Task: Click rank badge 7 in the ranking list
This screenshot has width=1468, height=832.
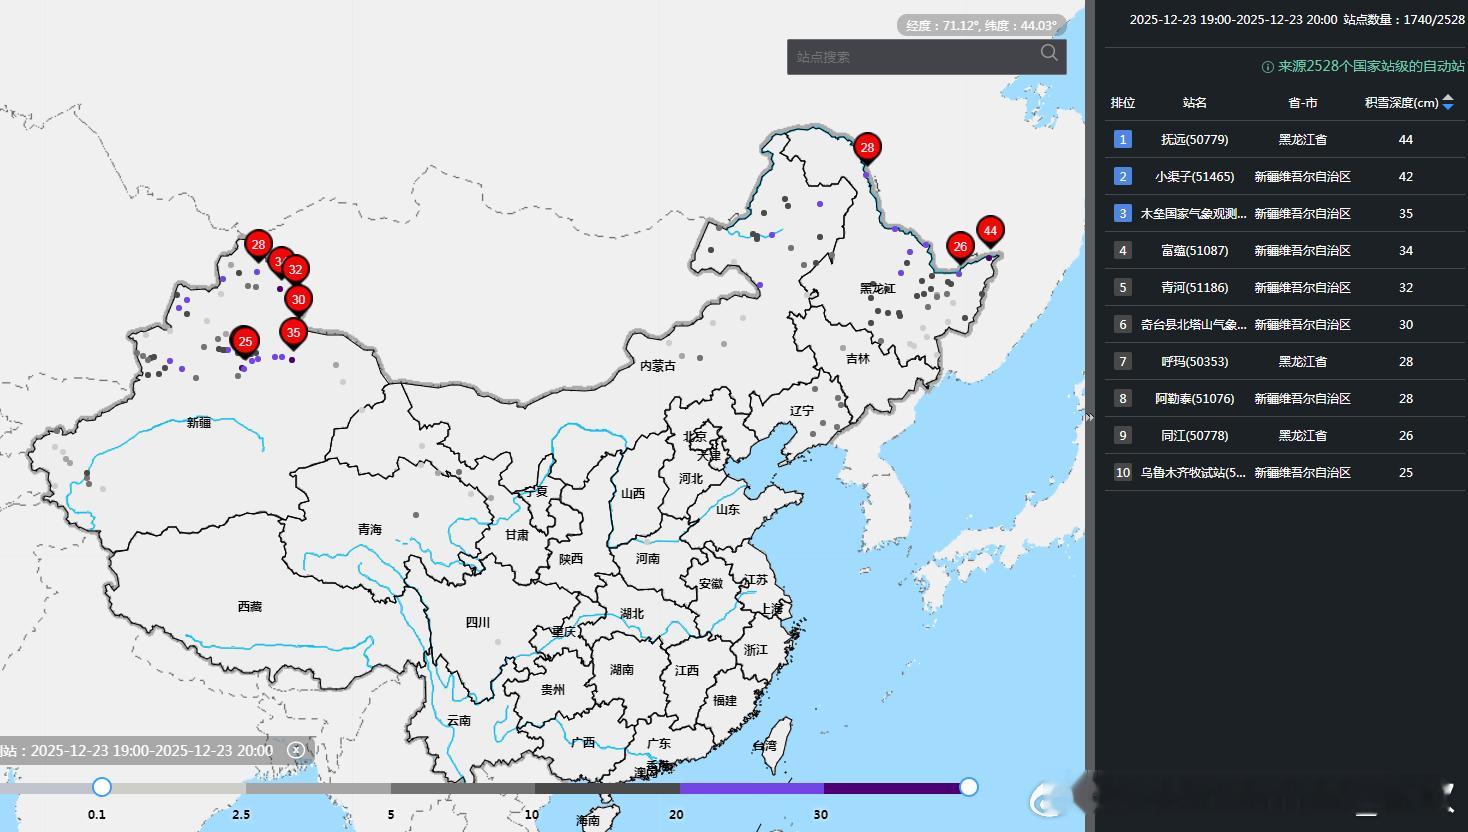Action: (1123, 362)
